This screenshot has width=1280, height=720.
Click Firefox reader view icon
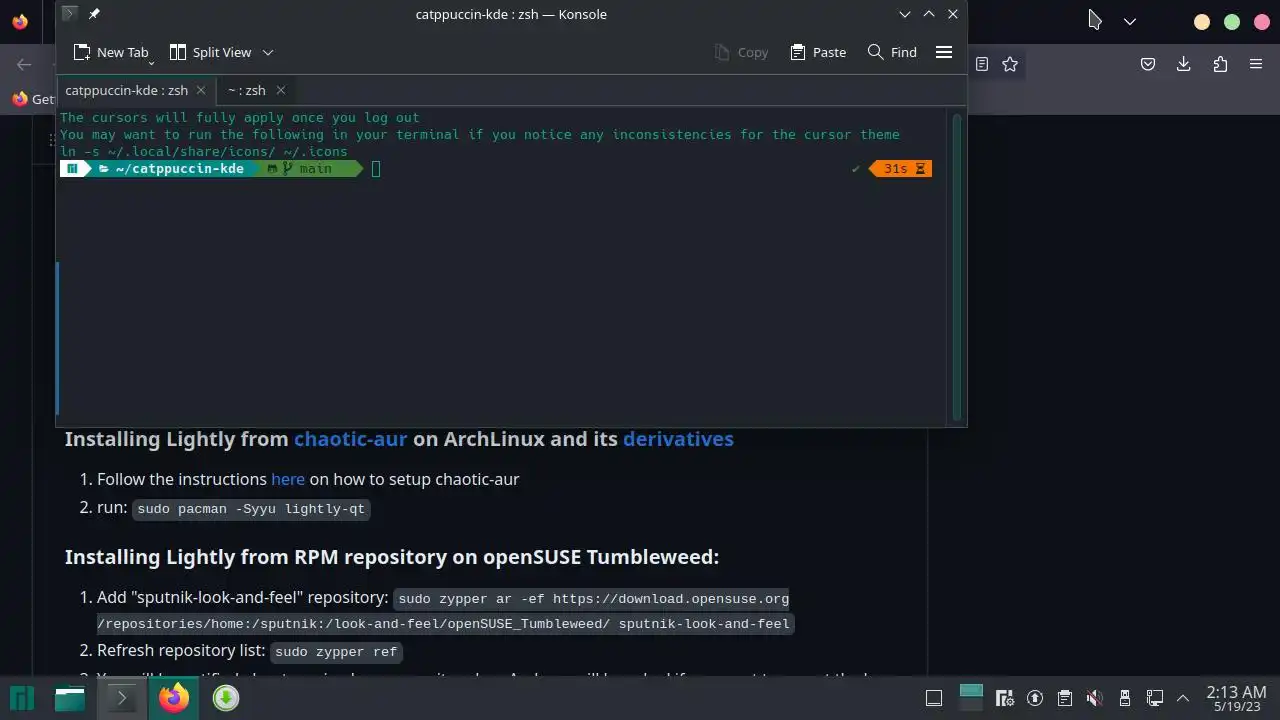(982, 64)
